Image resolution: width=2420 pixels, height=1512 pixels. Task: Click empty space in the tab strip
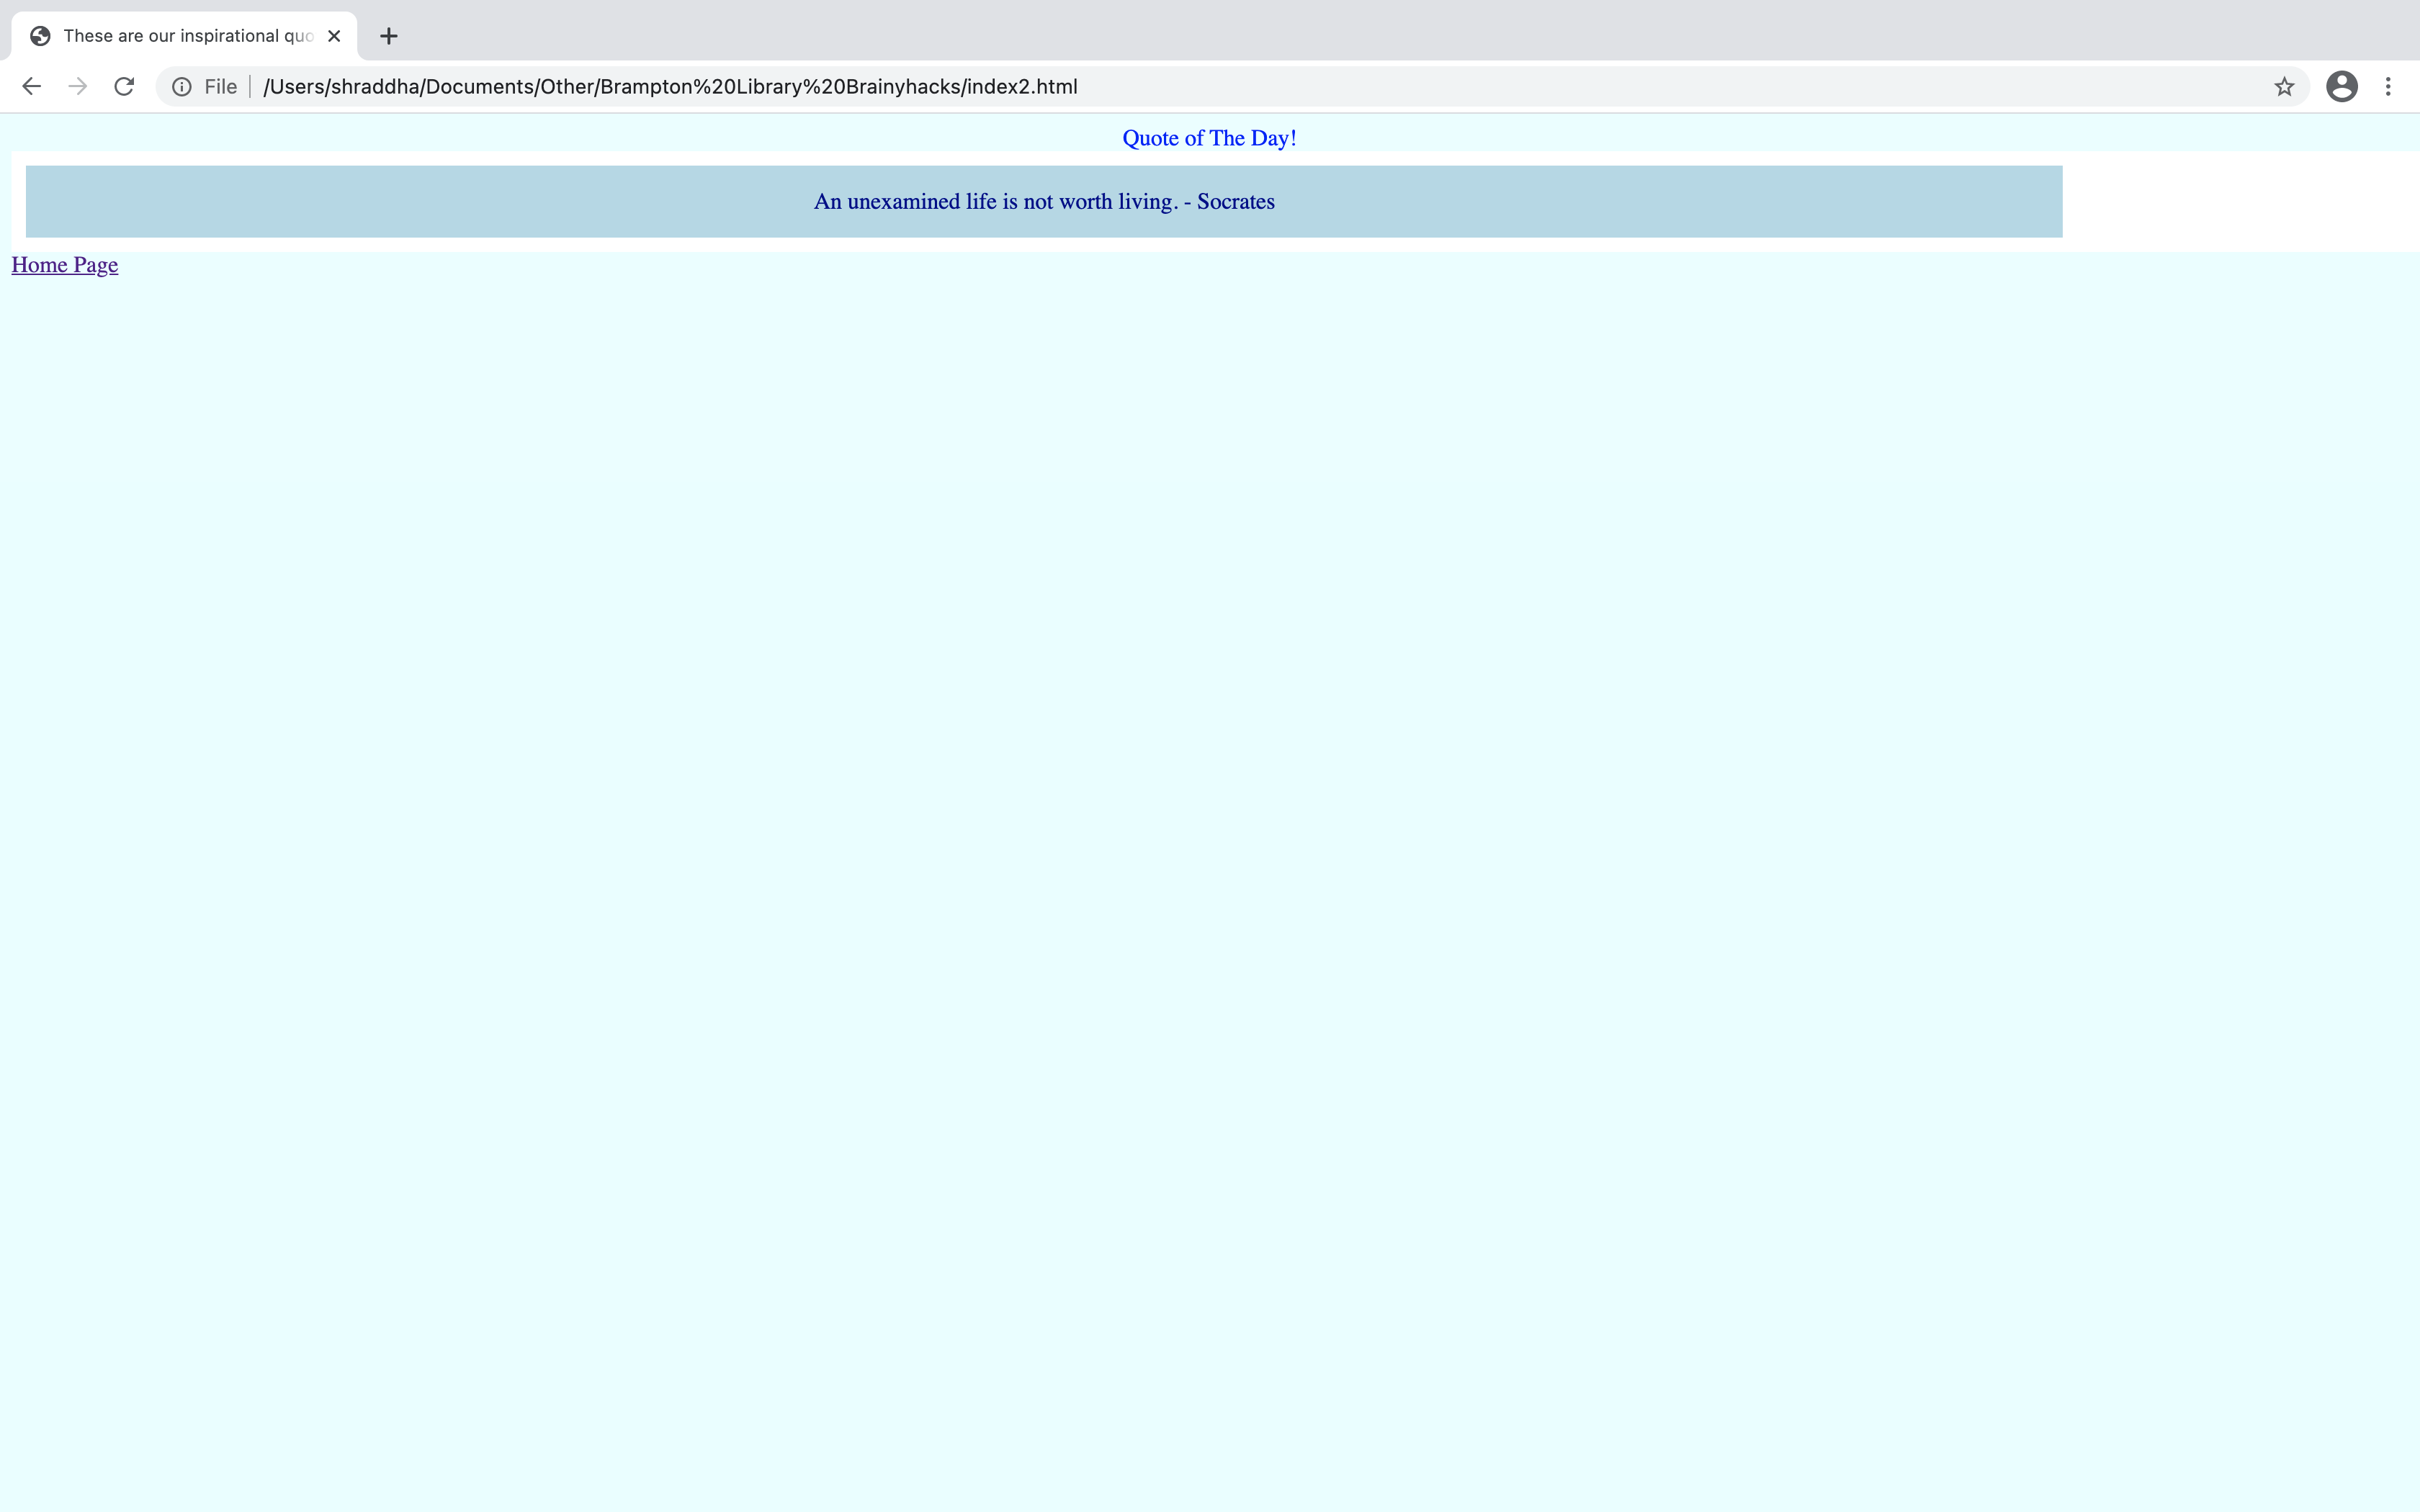(x=1400, y=30)
